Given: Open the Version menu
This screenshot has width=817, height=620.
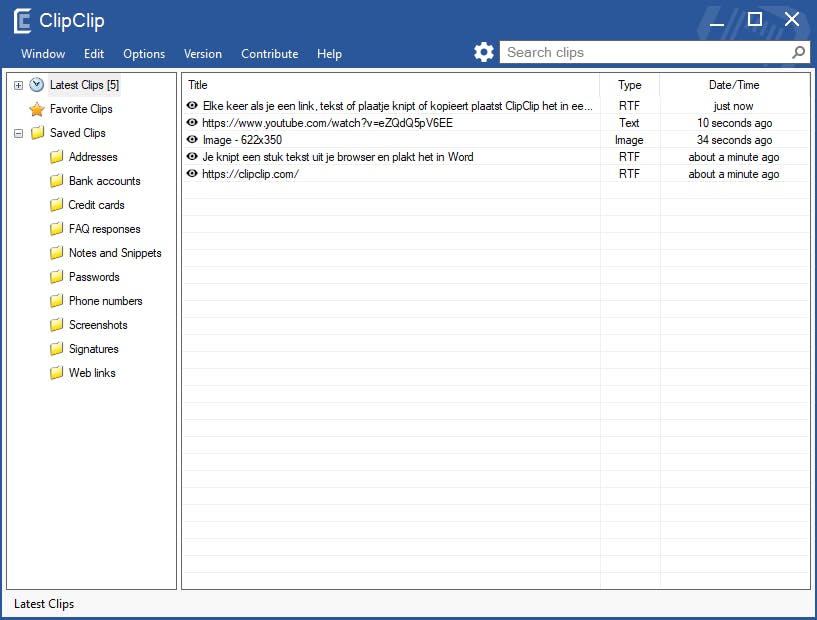Looking at the screenshot, I should [203, 54].
